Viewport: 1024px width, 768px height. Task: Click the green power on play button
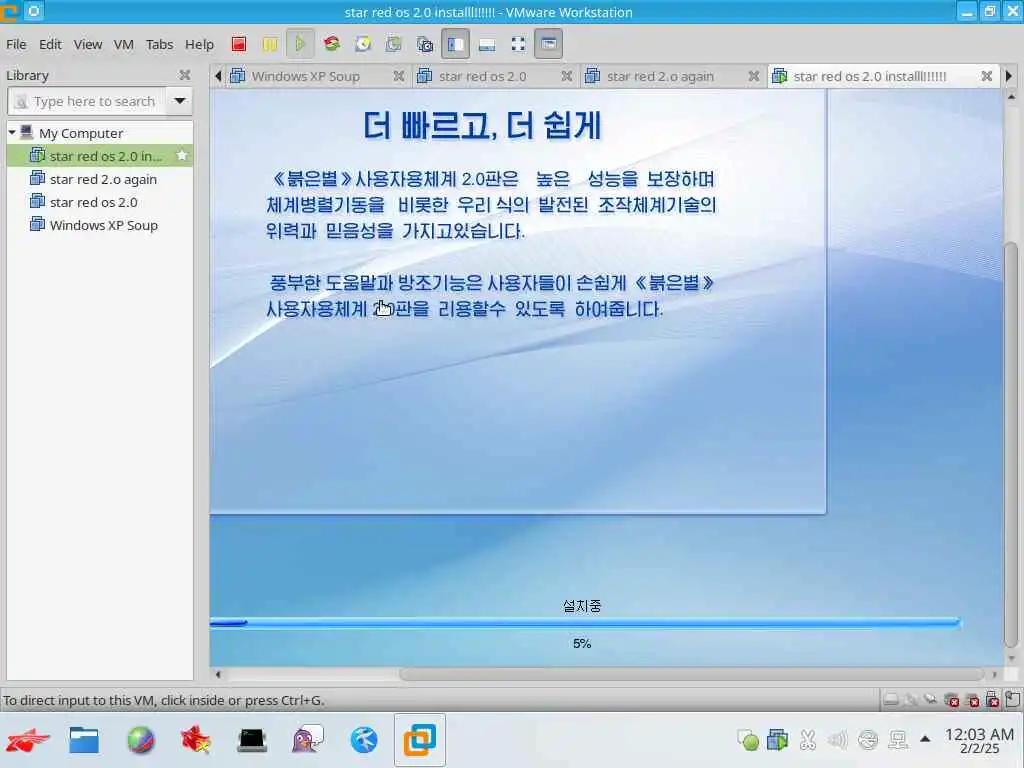(x=300, y=44)
